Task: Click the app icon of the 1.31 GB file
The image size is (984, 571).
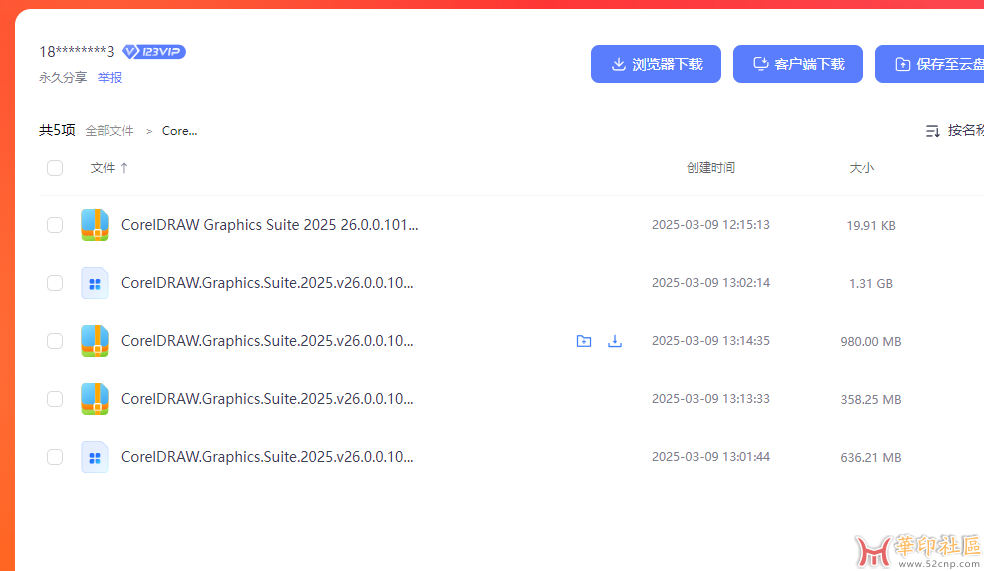Action: click(95, 283)
